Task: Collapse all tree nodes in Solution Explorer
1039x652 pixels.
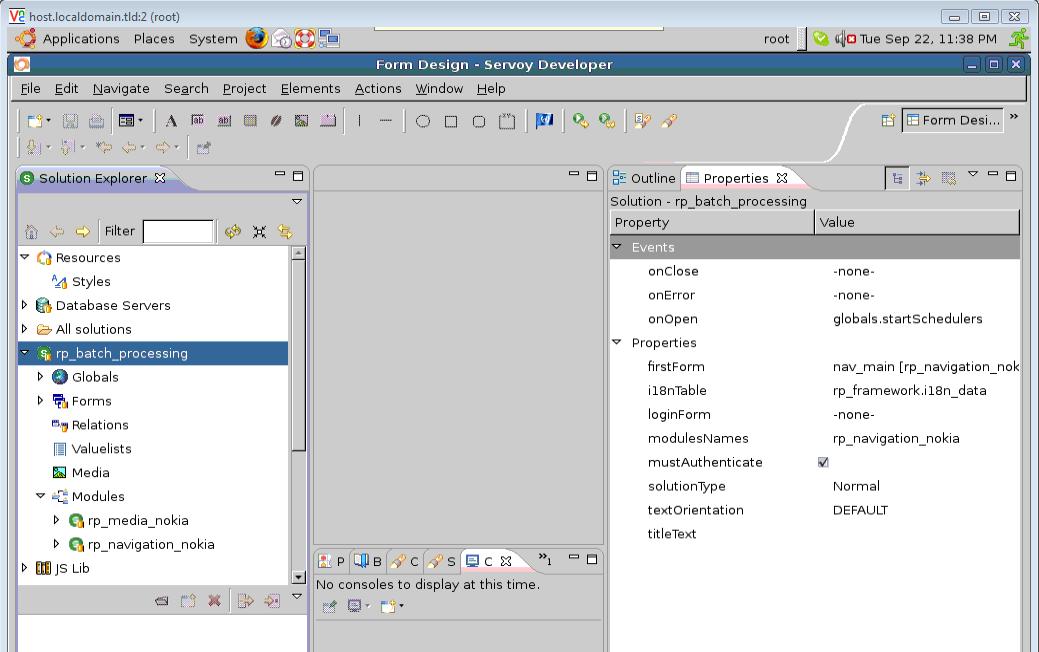Action: (x=259, y=231)
